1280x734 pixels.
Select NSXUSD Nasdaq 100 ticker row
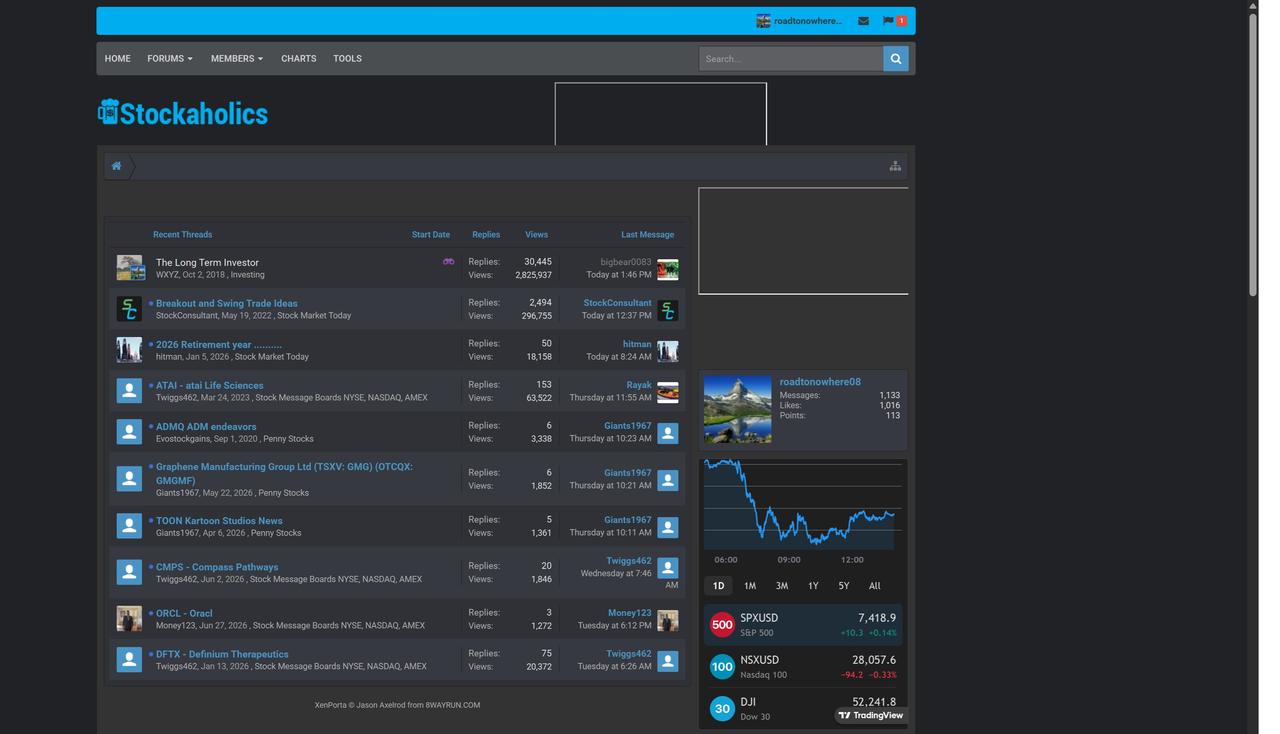[x=803, y=667]
